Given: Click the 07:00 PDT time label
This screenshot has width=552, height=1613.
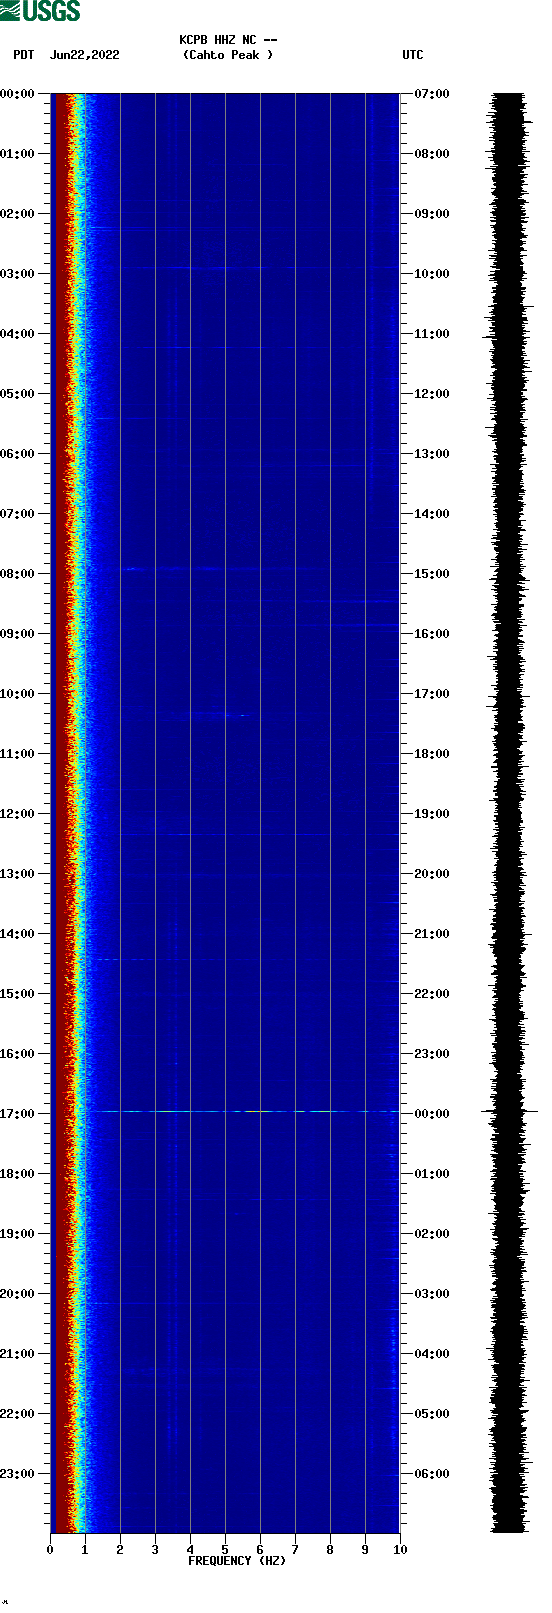Looking at the screenshot, I should [18, 514].
